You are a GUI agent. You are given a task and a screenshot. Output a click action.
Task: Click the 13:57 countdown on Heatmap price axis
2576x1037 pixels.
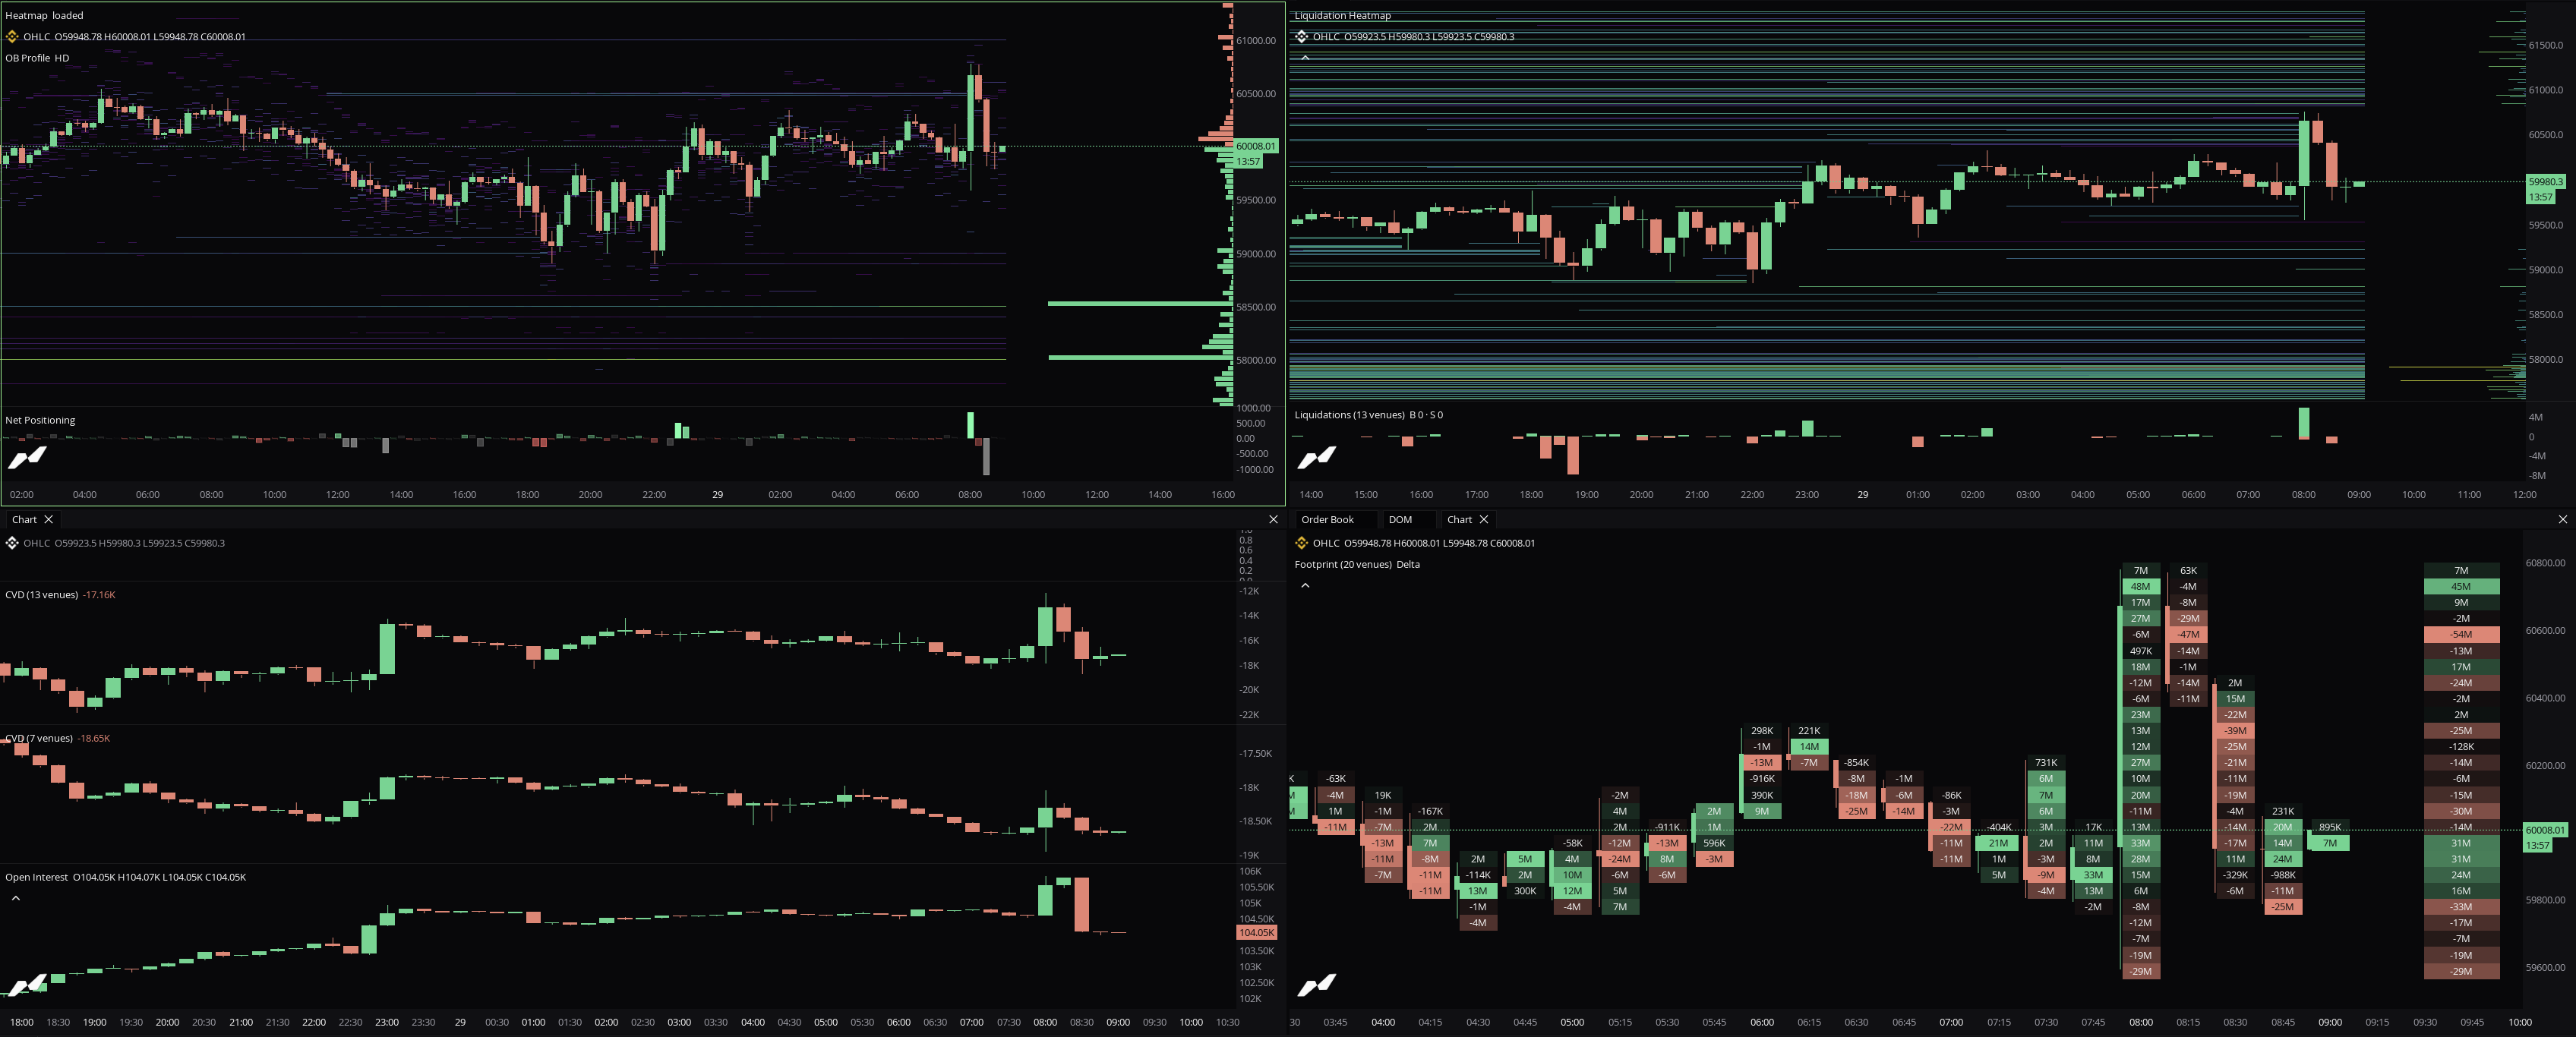tap(1248, 161)
